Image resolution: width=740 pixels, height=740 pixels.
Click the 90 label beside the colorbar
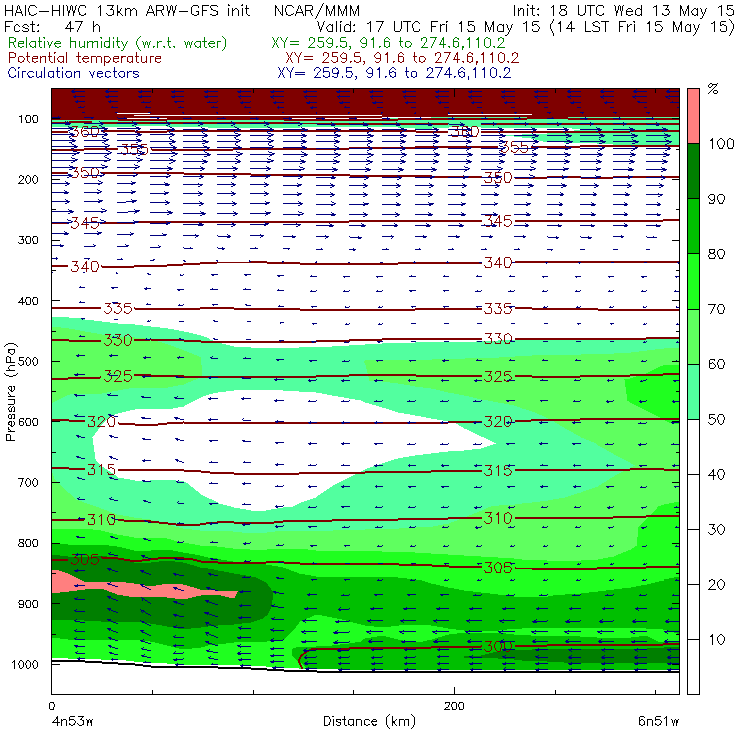[x=716, y=199]
